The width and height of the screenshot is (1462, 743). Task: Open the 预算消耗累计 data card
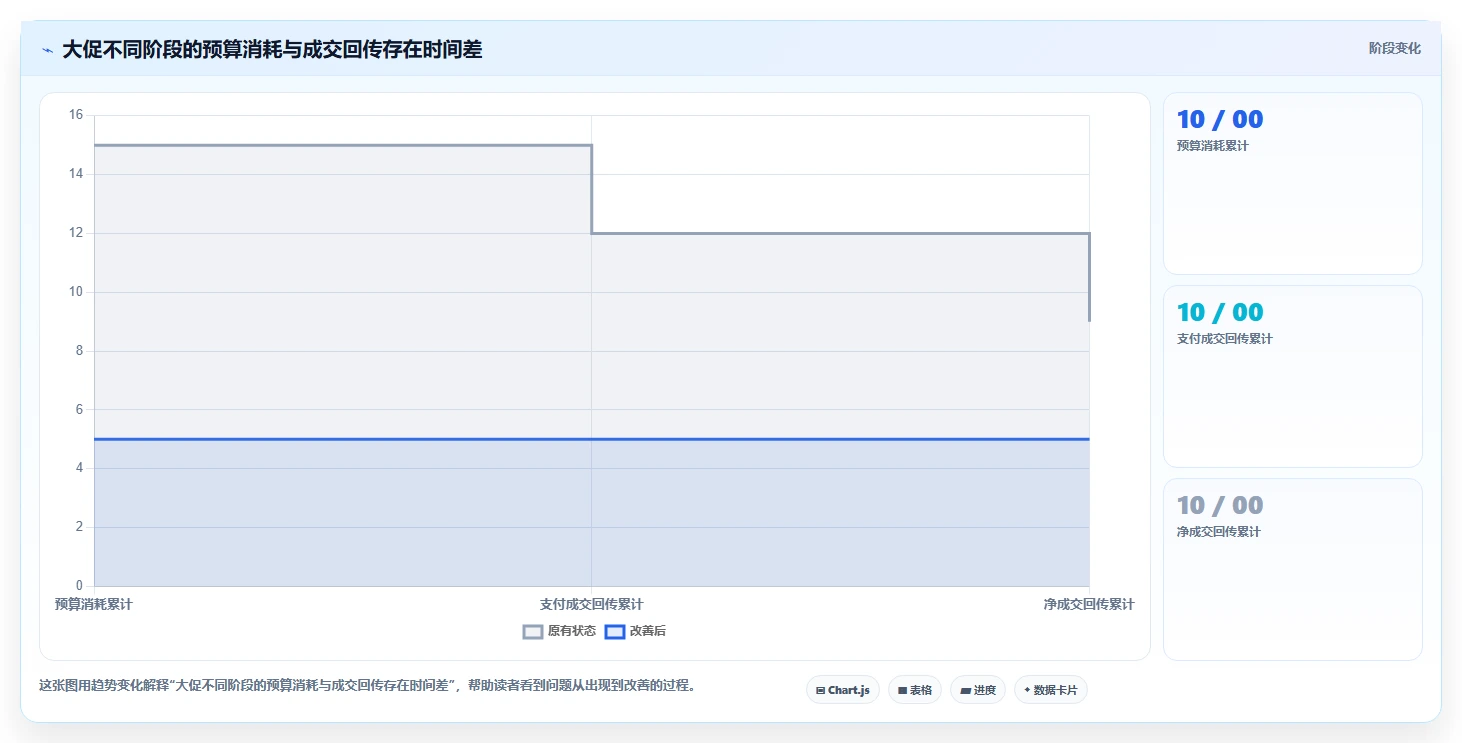coord(1292,183)
